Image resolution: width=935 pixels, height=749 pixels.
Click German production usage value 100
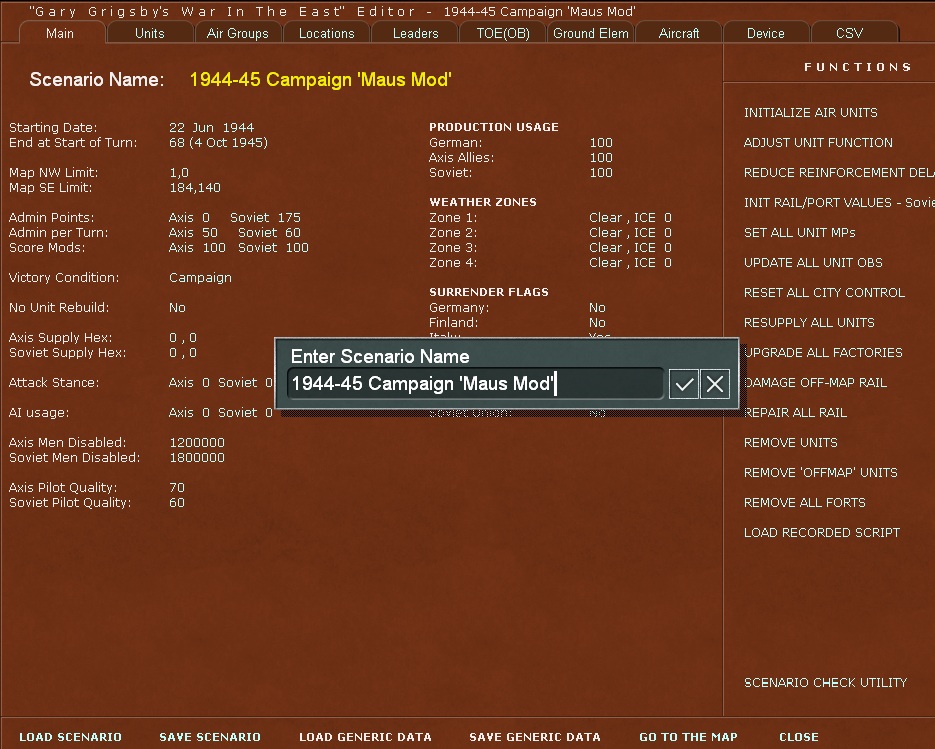coord(601,143)
